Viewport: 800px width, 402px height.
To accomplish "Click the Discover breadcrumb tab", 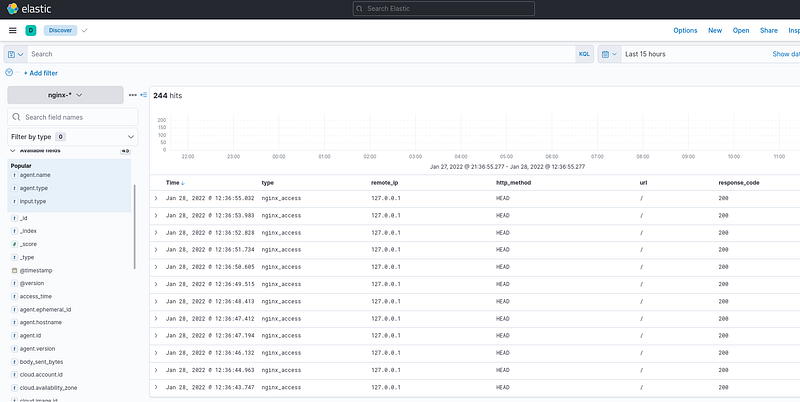I will coord(60,31).
